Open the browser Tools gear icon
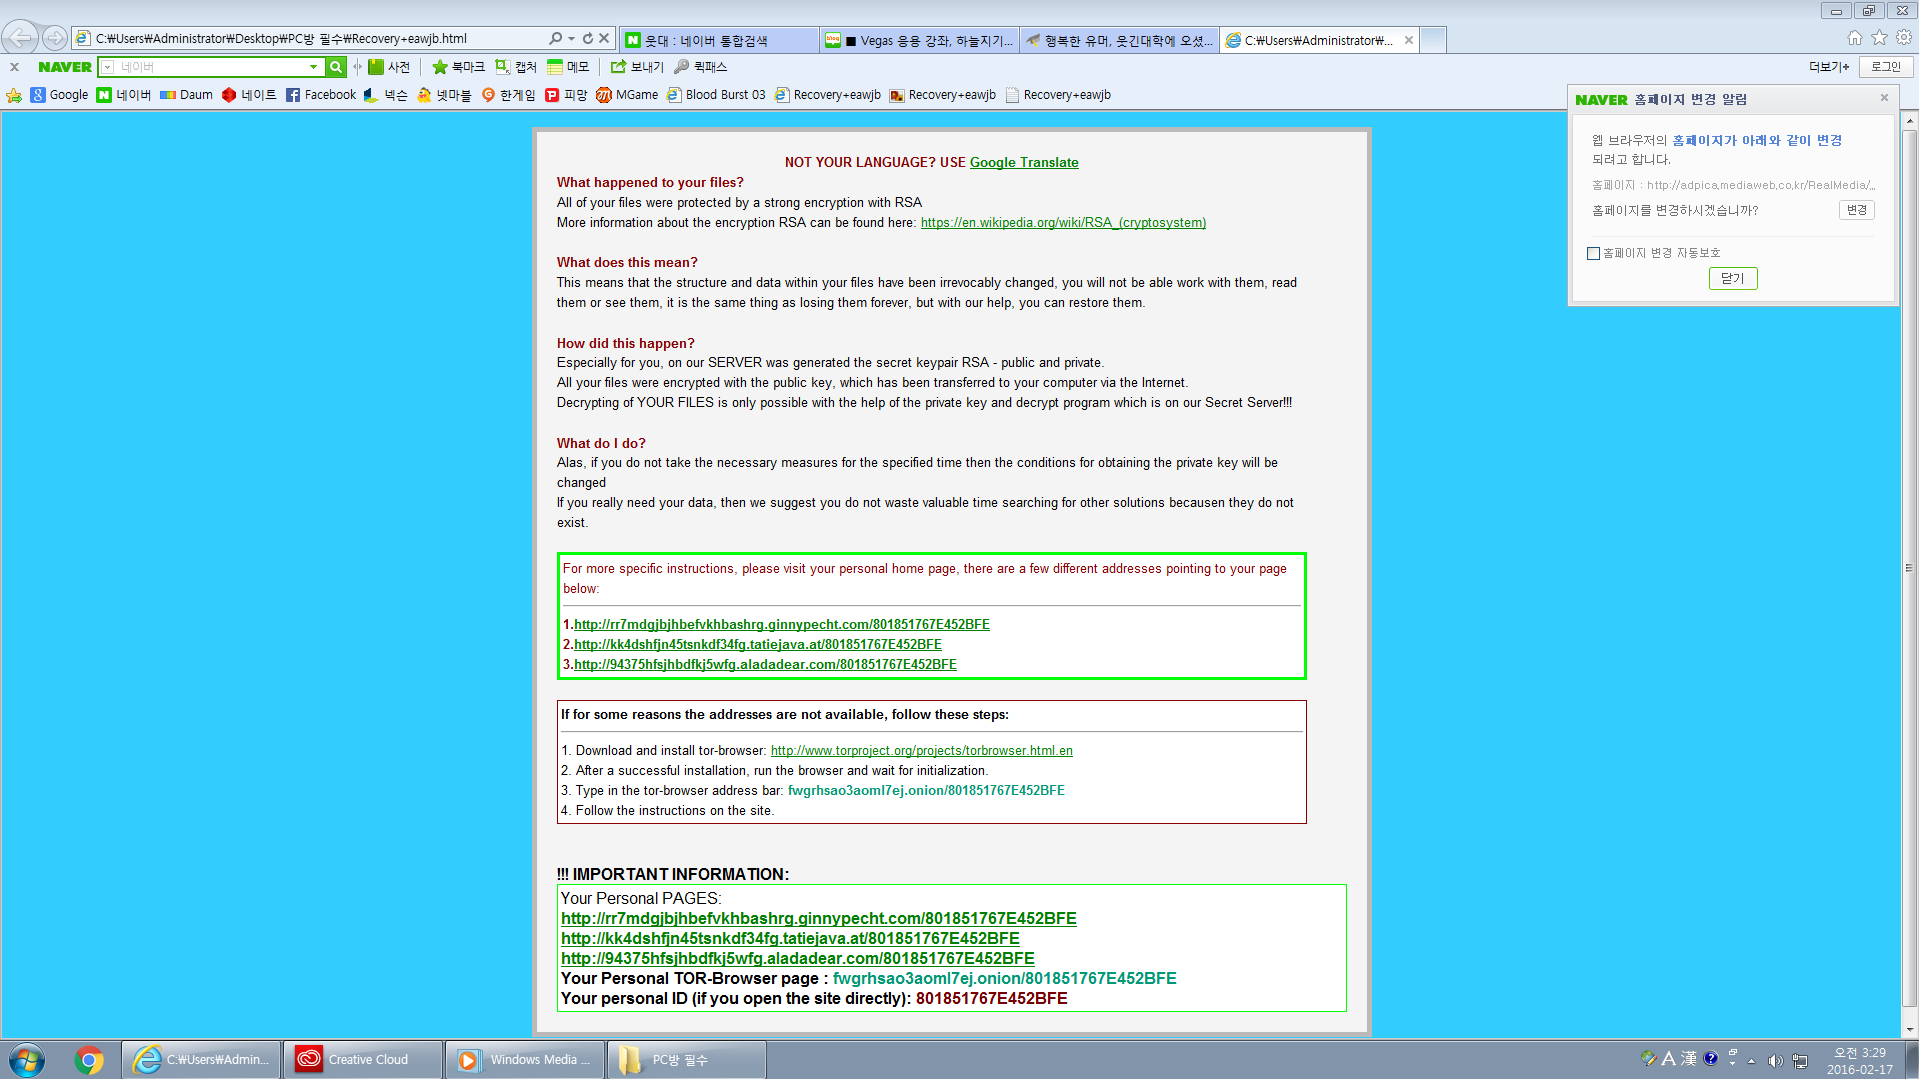 pyautogui.click(x=1903, y=37)
